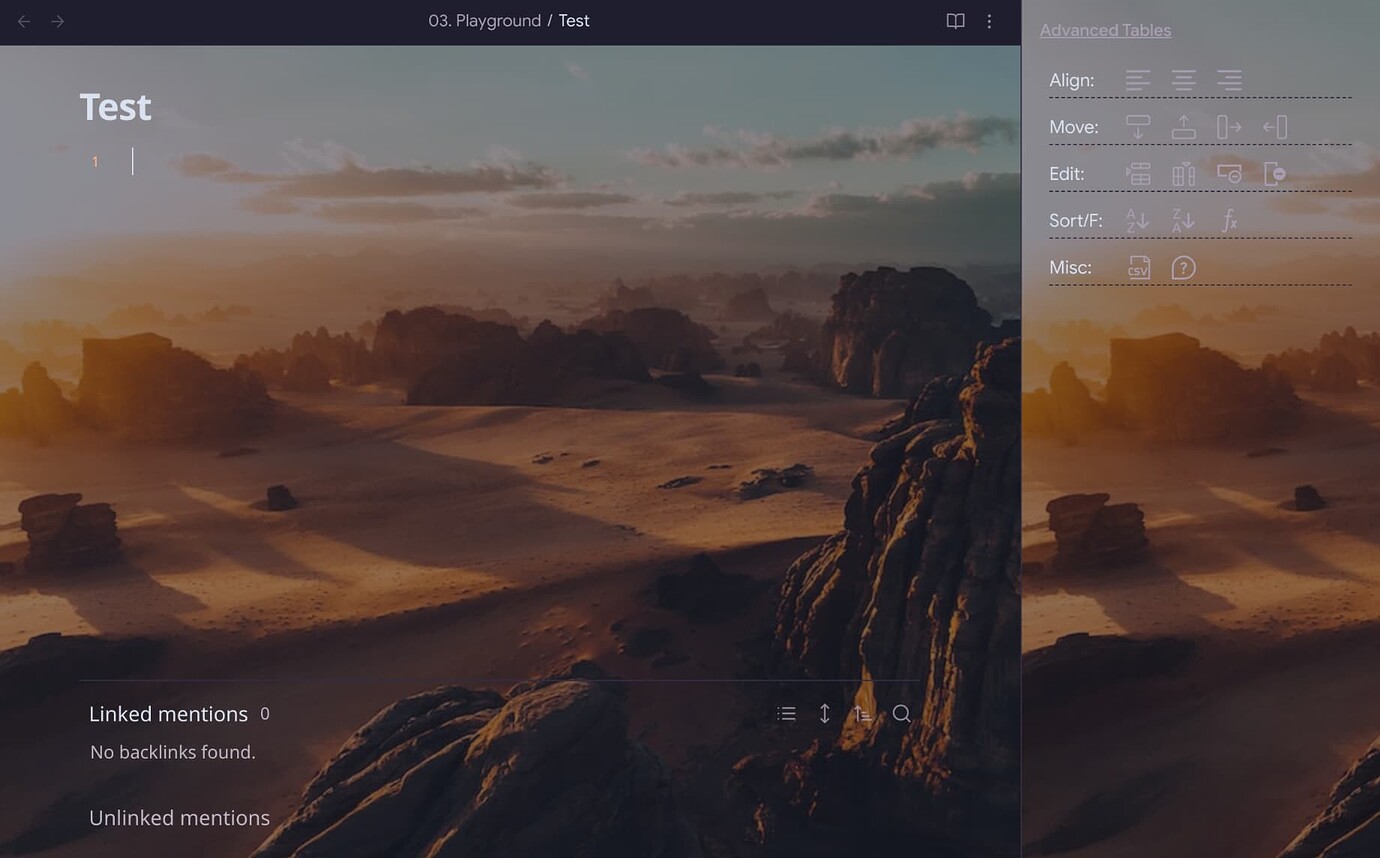Right-align the table column
The height and width of the screenshot is (858, 1380).
click(x=1229, y=80)
